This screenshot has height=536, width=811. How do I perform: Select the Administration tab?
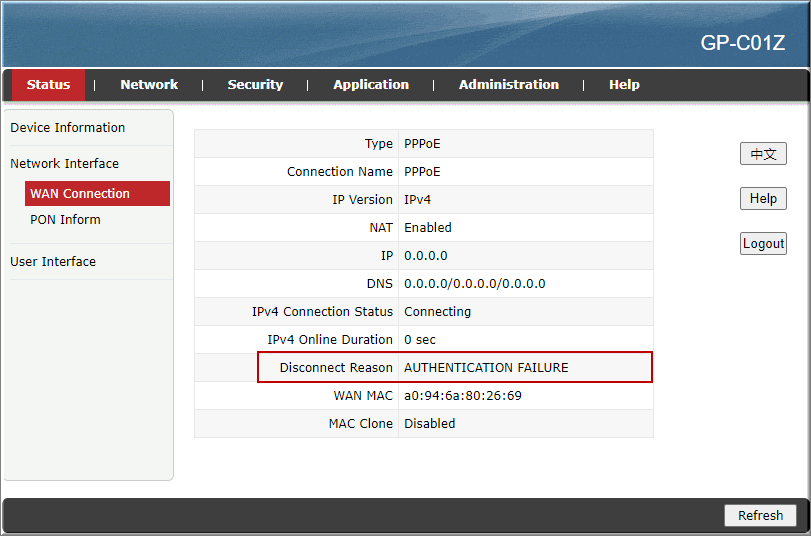point(508,85)
